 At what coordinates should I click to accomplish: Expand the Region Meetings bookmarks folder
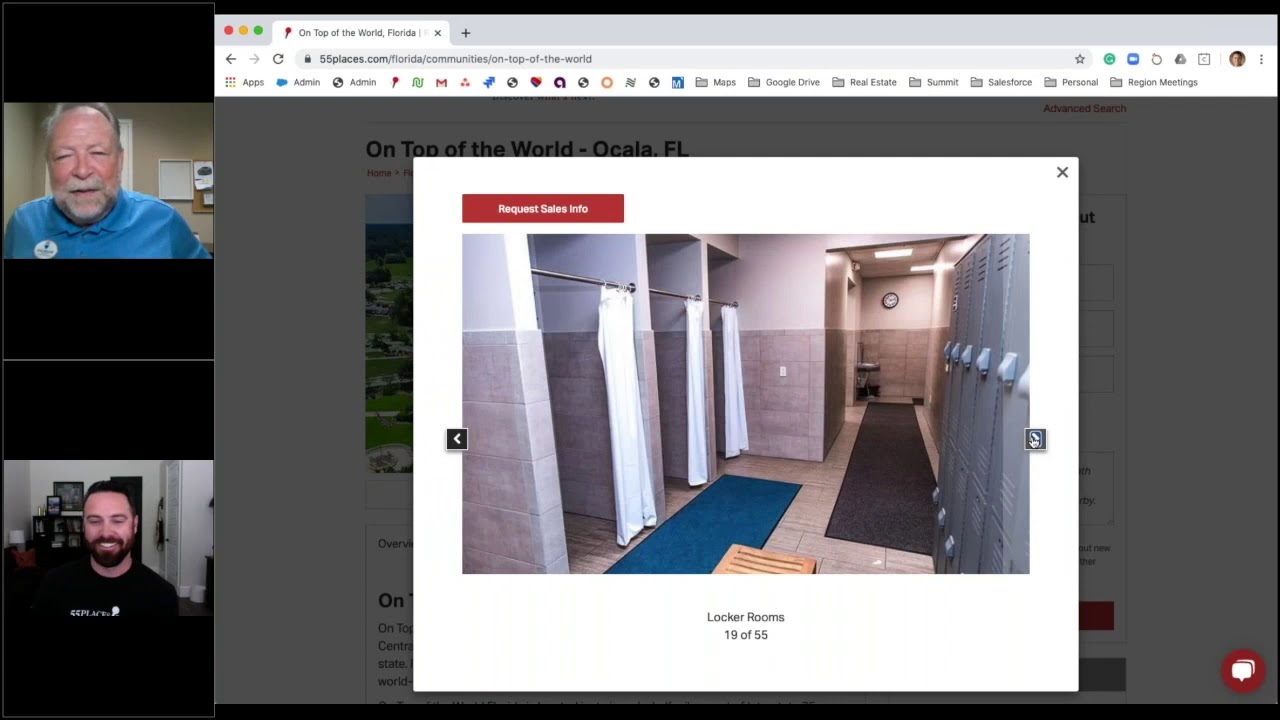(x=1153, y=82)
